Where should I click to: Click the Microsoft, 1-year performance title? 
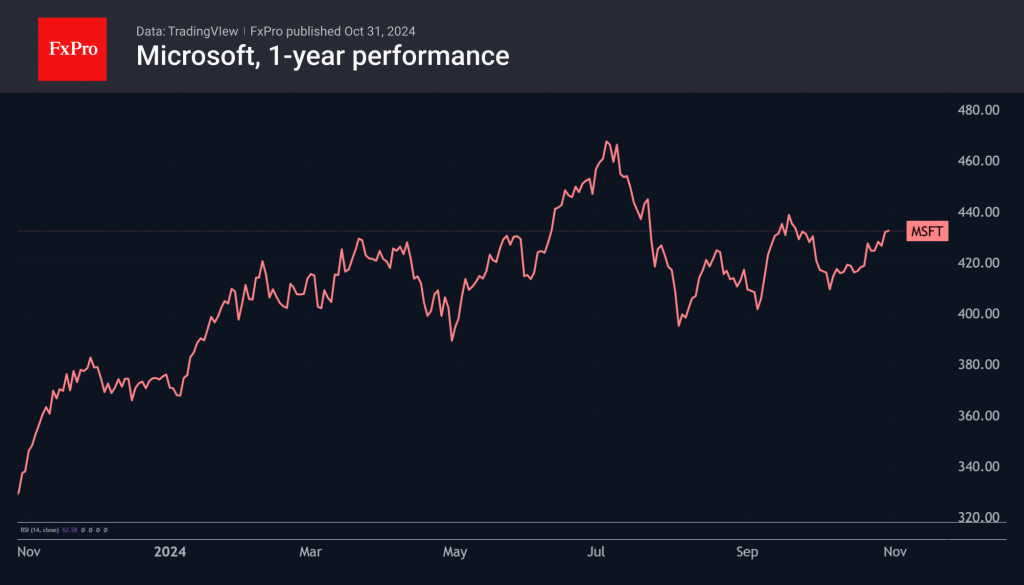[x=322, y=56]
